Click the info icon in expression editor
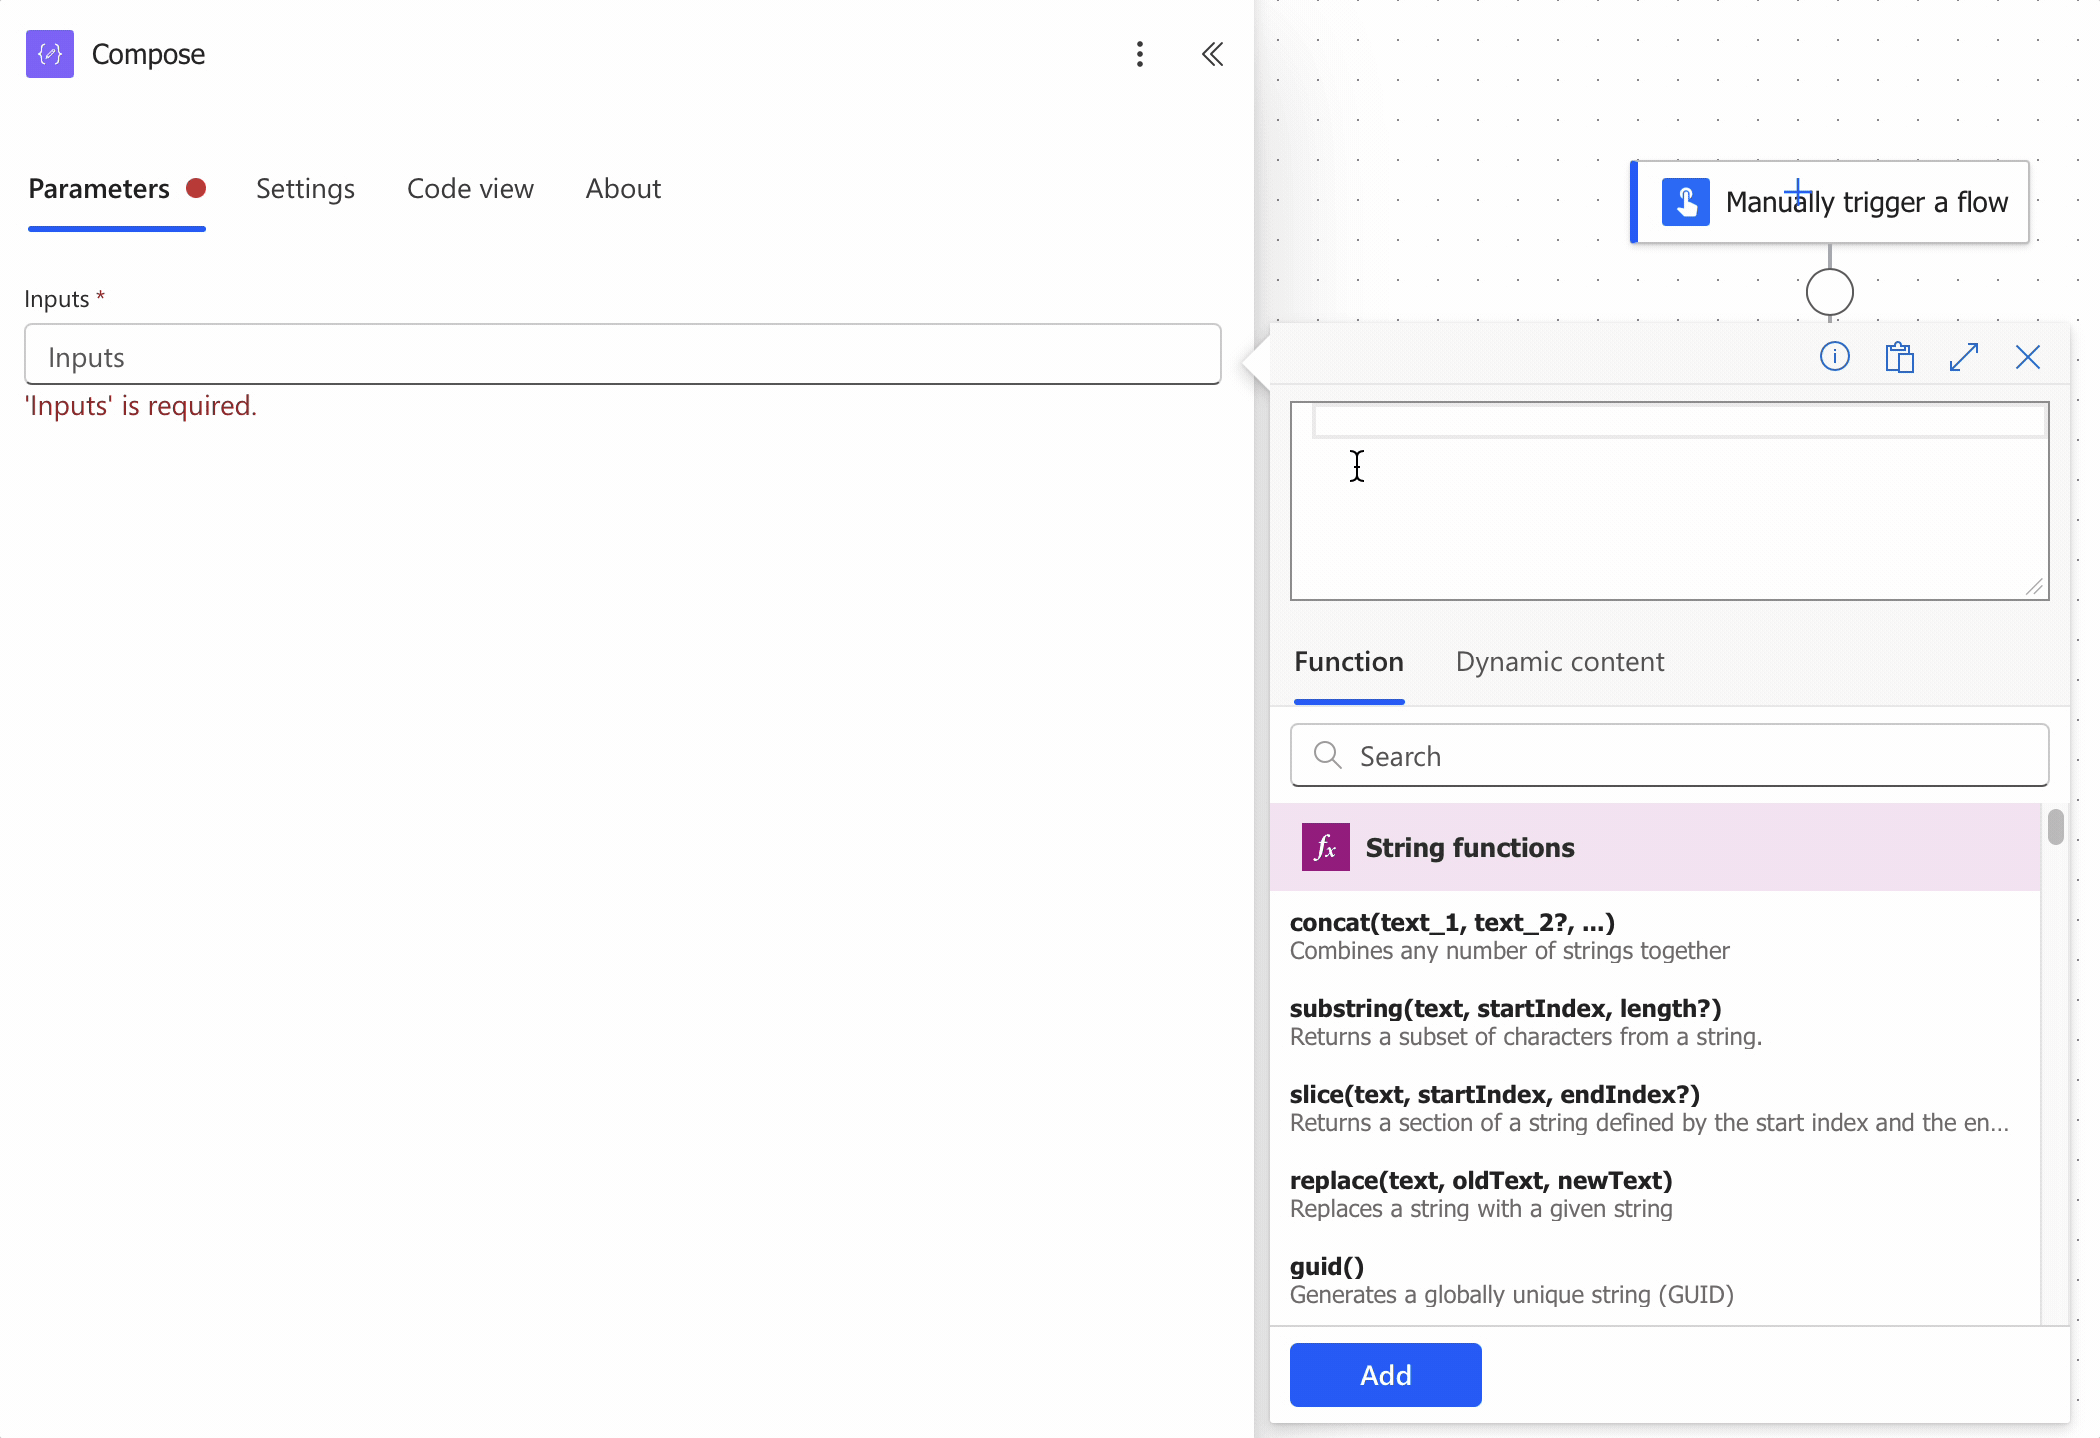 click(1834, 357)
